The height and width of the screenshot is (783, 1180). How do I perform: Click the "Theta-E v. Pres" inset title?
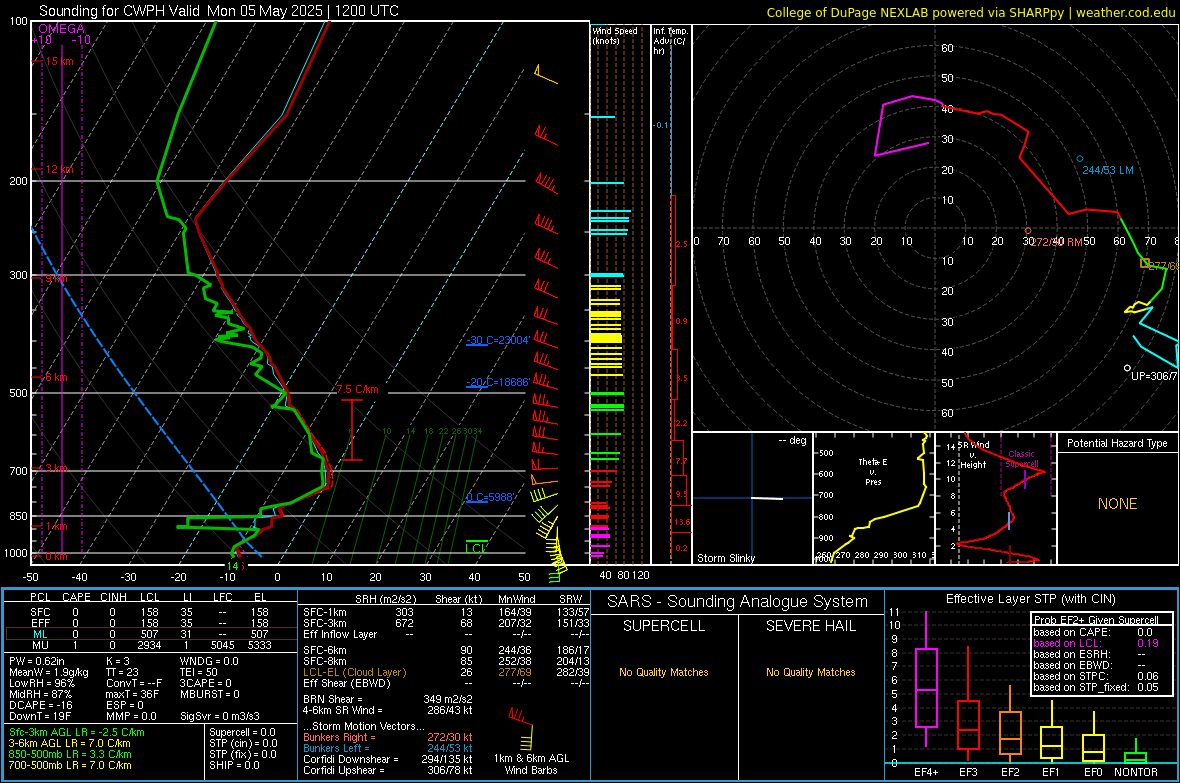coord(872,471)
